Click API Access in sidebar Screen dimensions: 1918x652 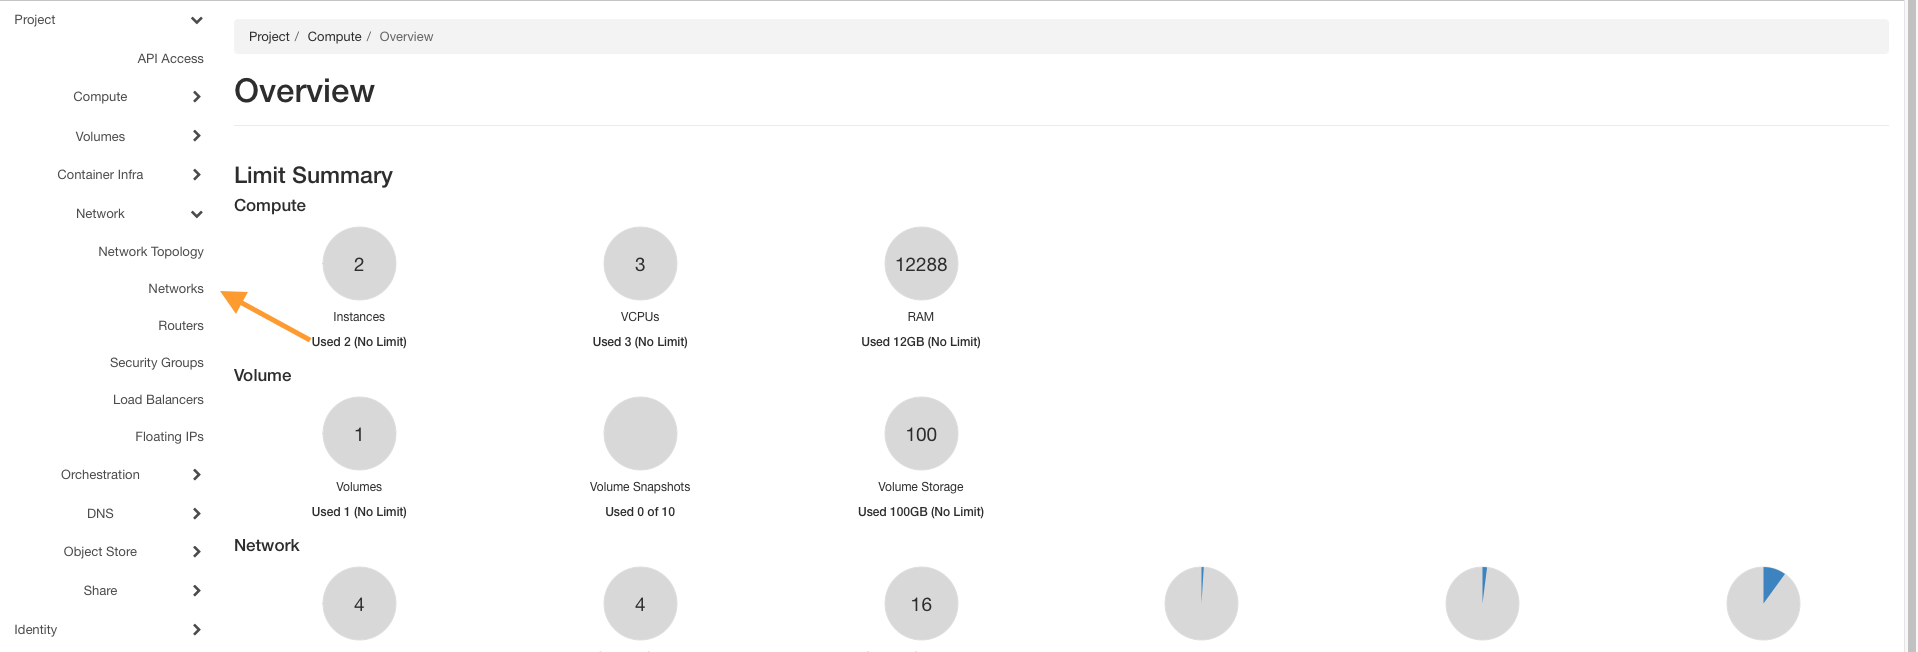[170, 59]
